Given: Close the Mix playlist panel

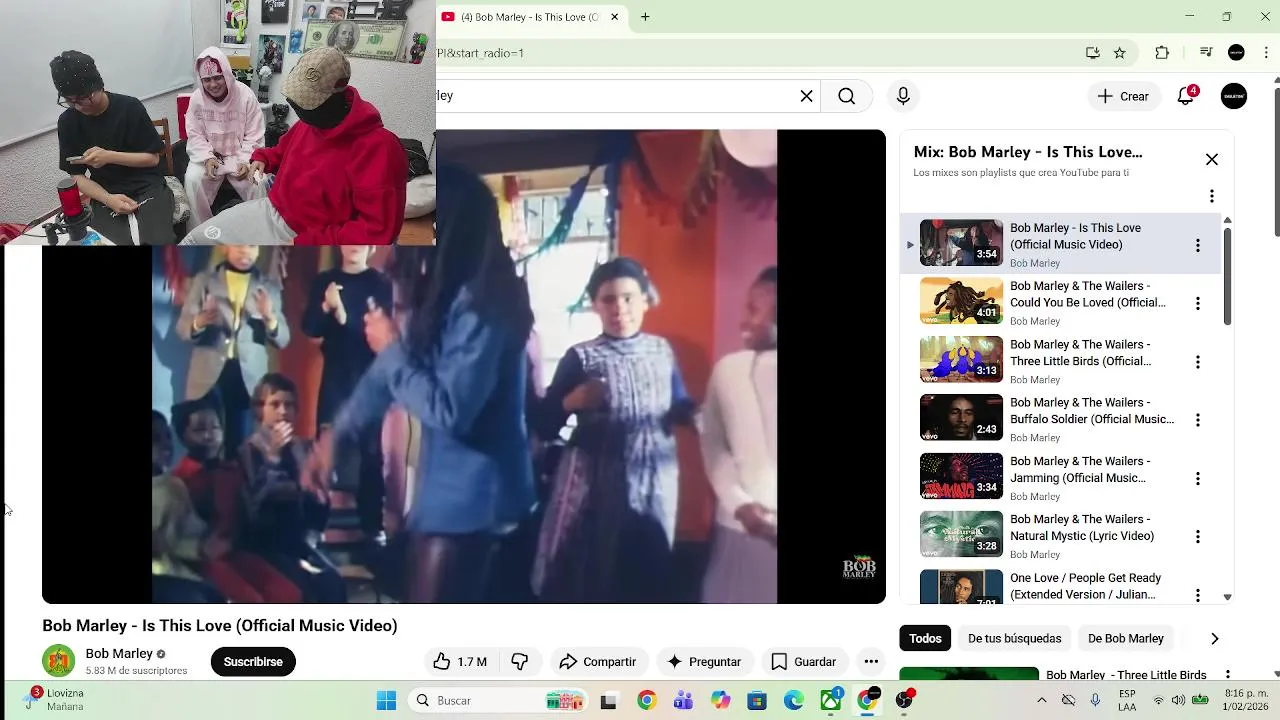Looking at the screenshot, I should pos(1212,159).
